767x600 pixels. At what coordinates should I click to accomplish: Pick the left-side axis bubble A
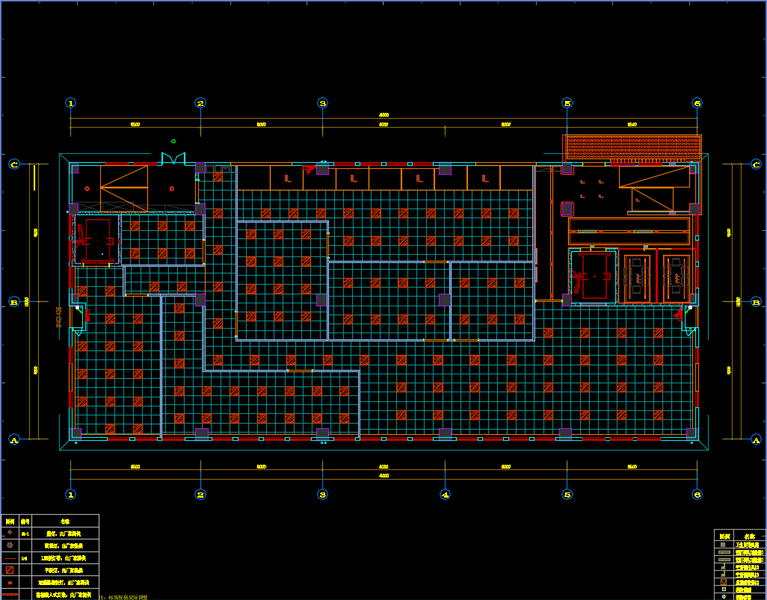[14, 440]
